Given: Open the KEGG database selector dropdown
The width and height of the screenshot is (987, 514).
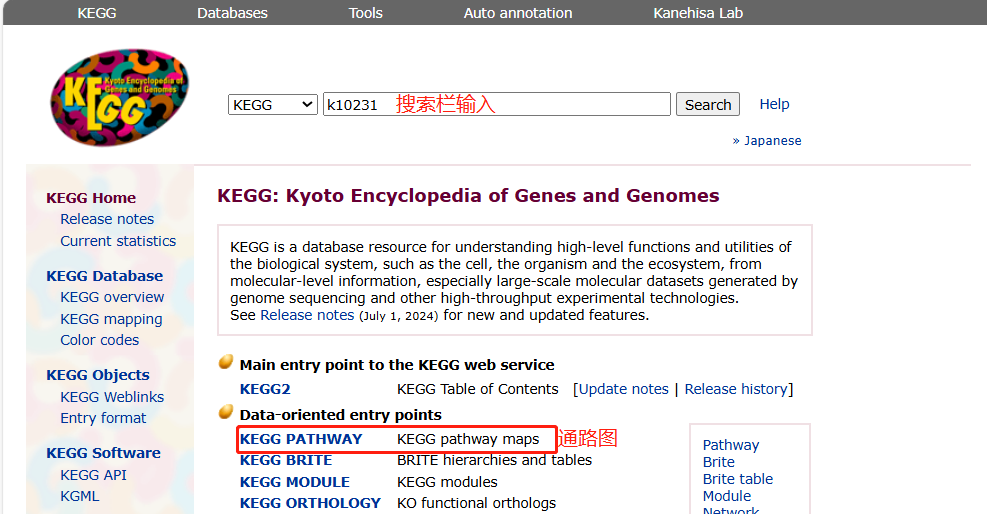Looking at the screenshot, I should tap(273, 104).
